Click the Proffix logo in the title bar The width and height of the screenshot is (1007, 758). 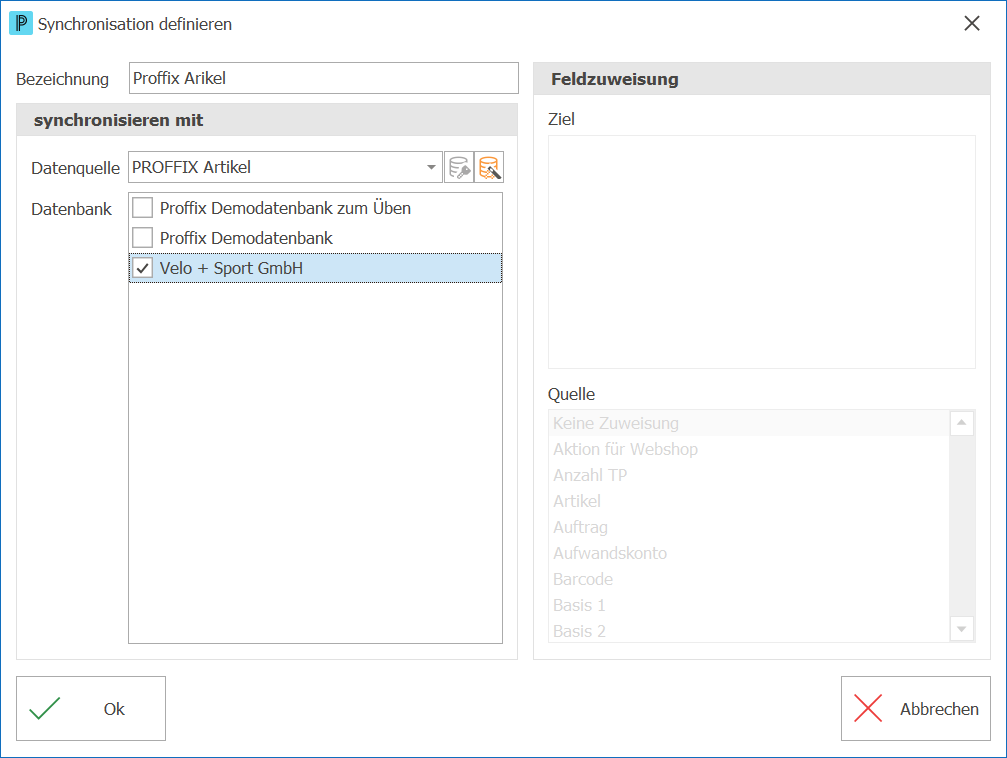coord(21,24)
